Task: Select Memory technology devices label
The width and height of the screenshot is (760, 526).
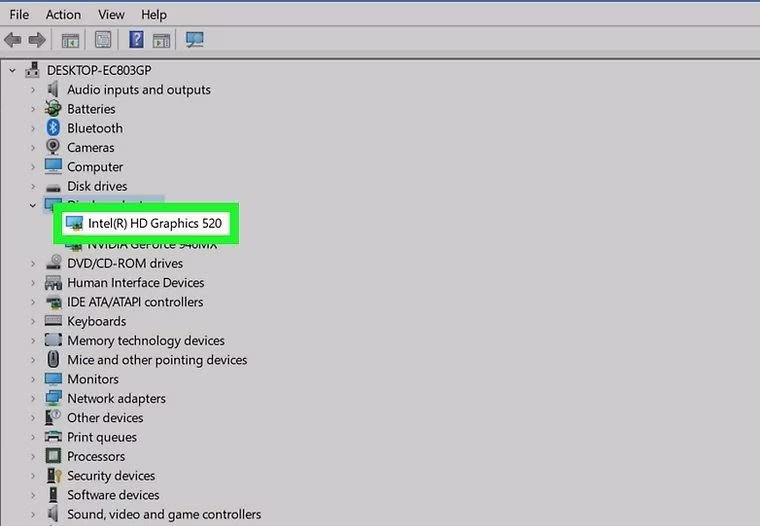Action: [146, 340]
